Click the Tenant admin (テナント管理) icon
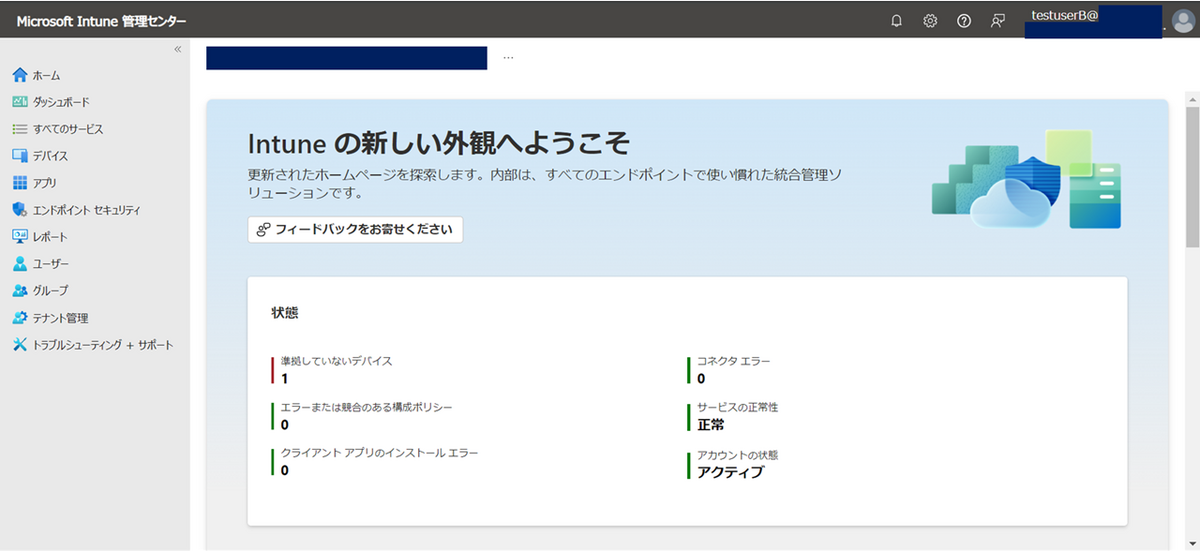This screenshot has width=1200, height=551. coord(19,318)
